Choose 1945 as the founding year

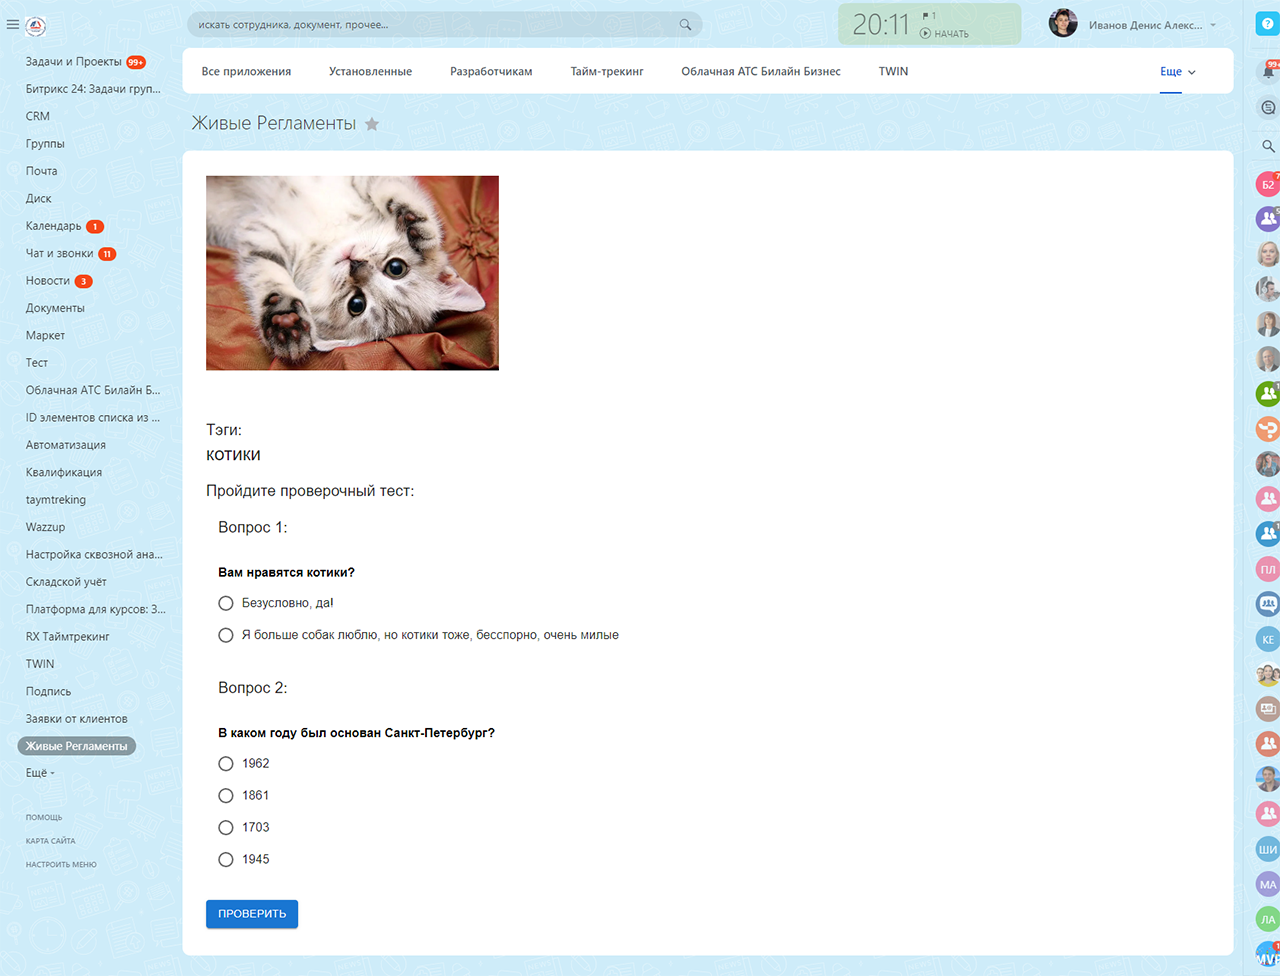click(226, 859)
